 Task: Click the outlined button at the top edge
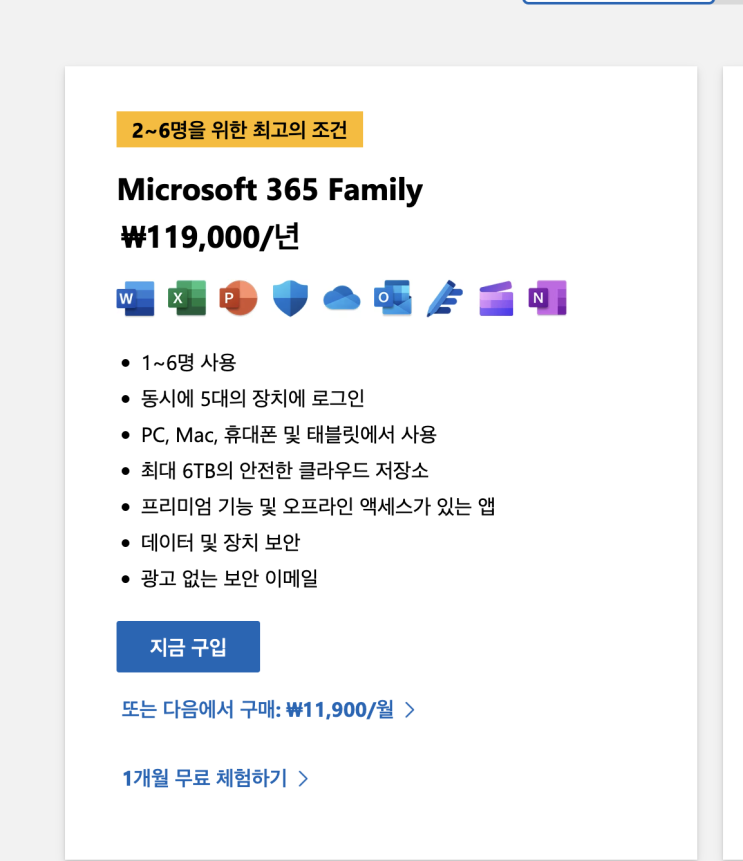click(618, 2)
